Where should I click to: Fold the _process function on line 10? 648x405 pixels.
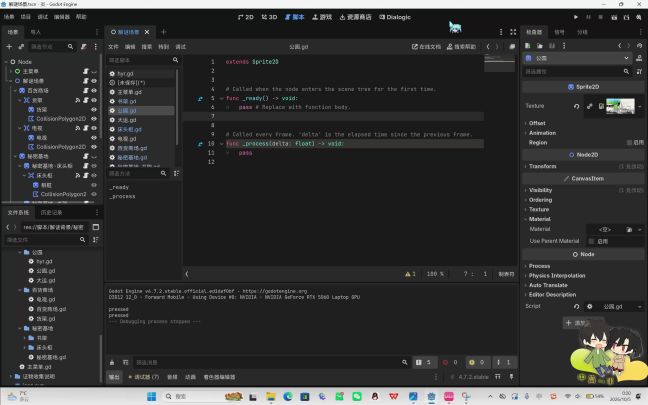tap(222, 144)
